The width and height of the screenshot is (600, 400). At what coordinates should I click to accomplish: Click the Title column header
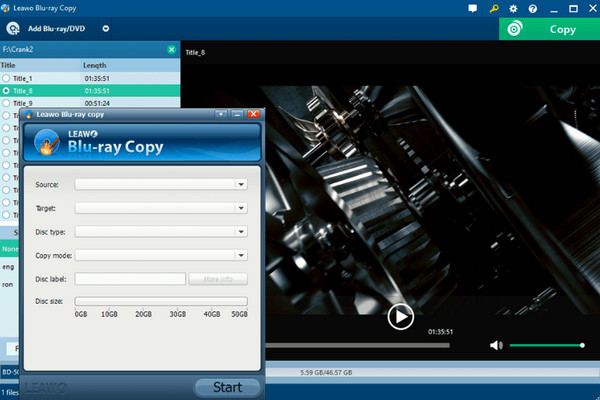coord(8,65)
